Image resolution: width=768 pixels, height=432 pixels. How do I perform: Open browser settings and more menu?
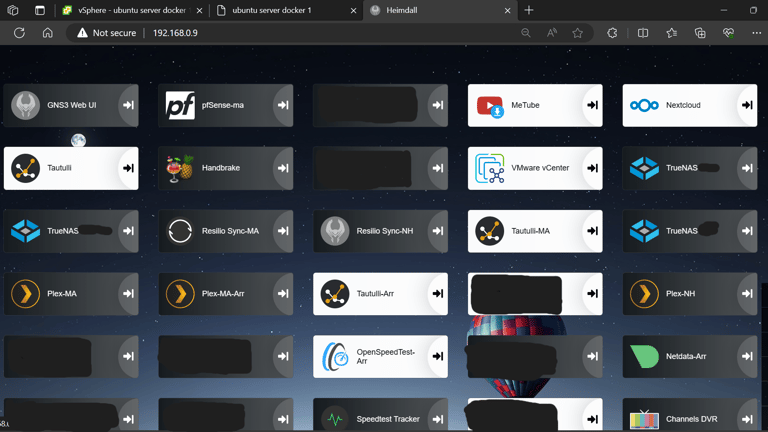pos(757,33)
